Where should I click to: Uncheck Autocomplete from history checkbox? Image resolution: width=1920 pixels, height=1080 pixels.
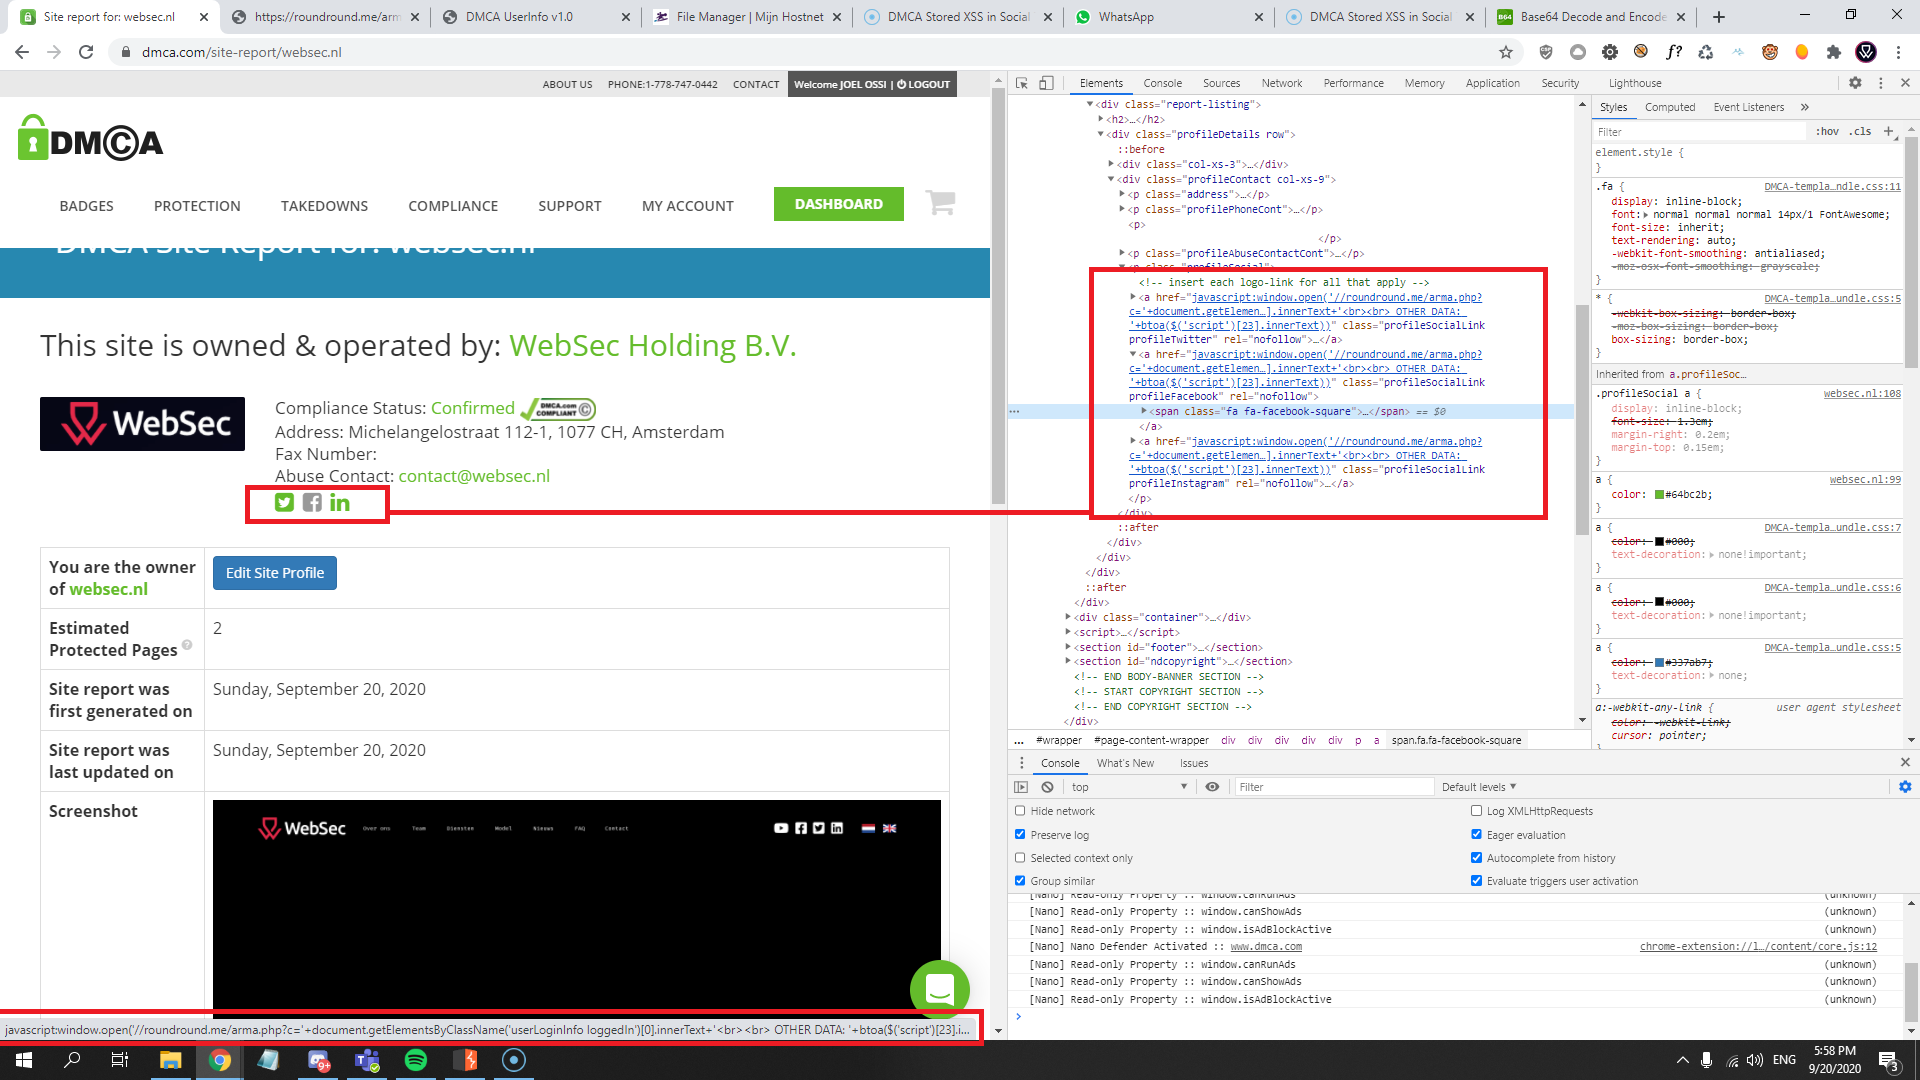click(1476, 858)
